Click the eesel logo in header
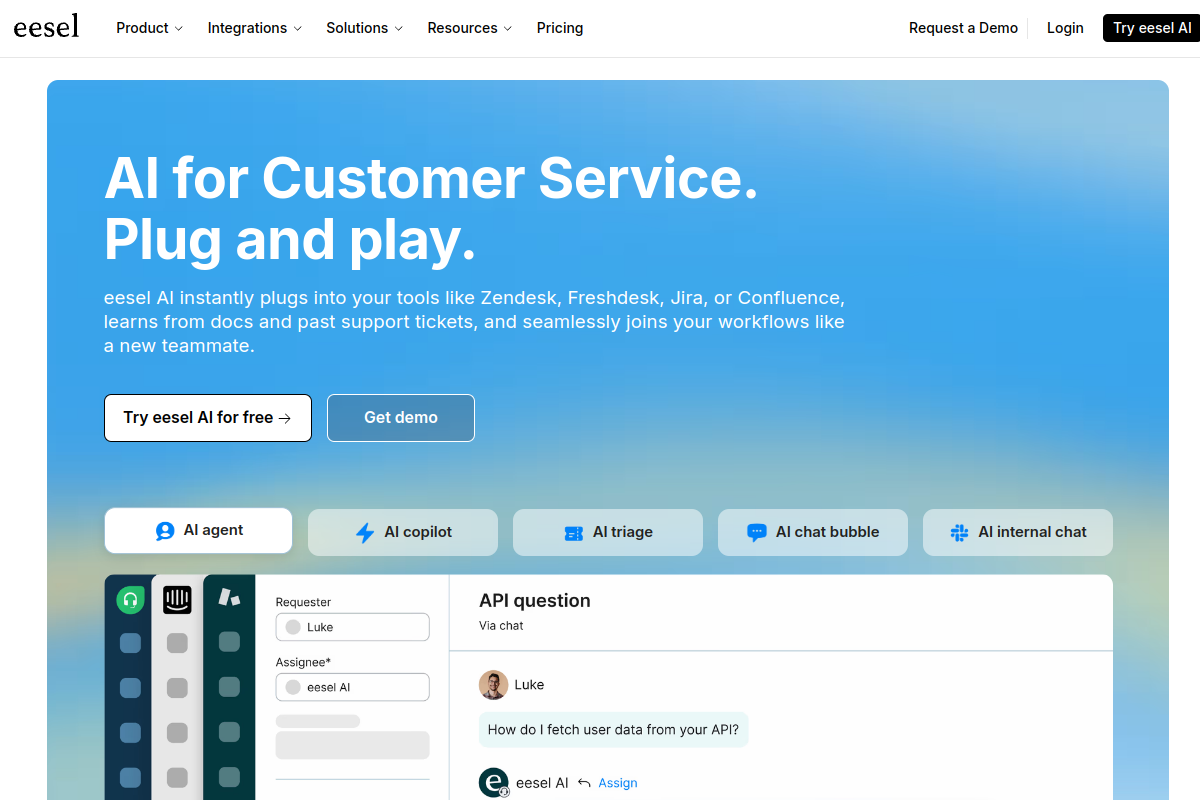Viewport: 1200px width, 800px height. [46, 27]
